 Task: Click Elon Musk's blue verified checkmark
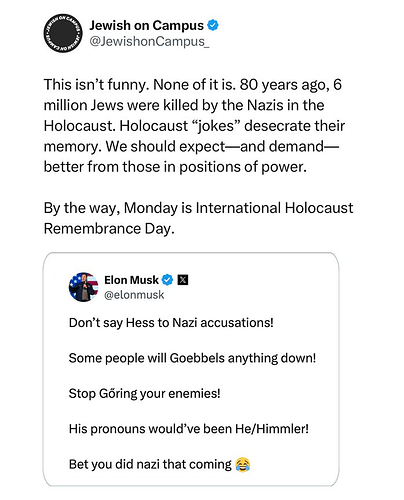coord(167,280)
